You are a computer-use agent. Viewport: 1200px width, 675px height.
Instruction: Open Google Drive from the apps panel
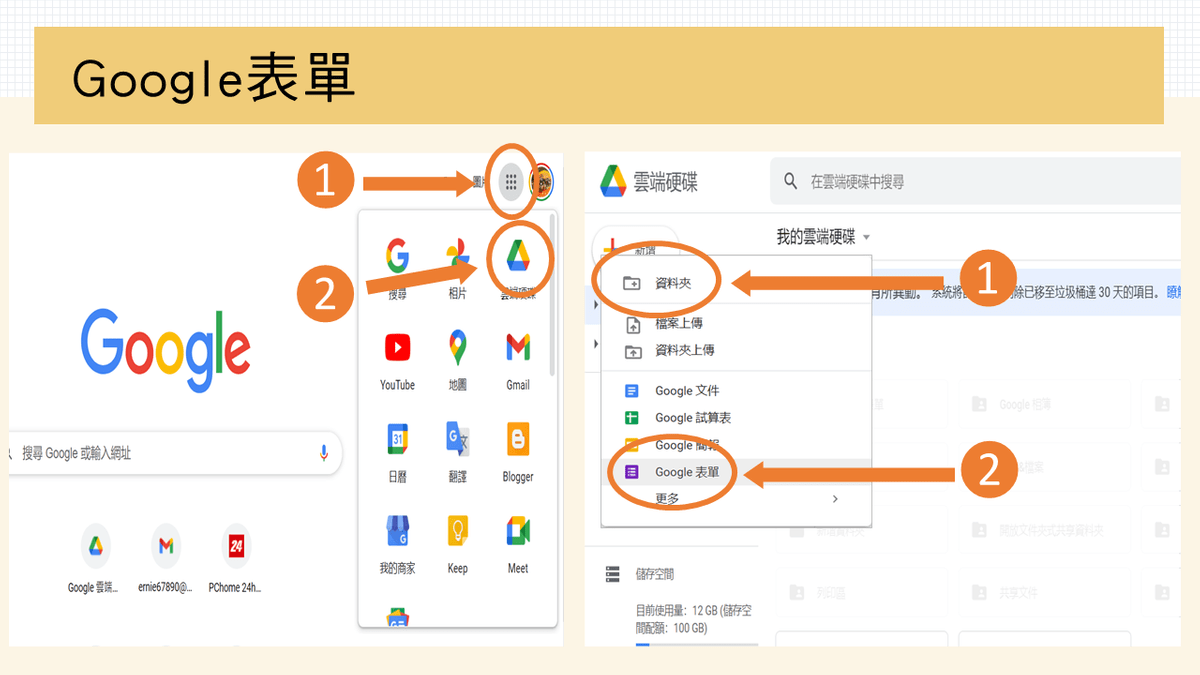click(x=517, y=268)
